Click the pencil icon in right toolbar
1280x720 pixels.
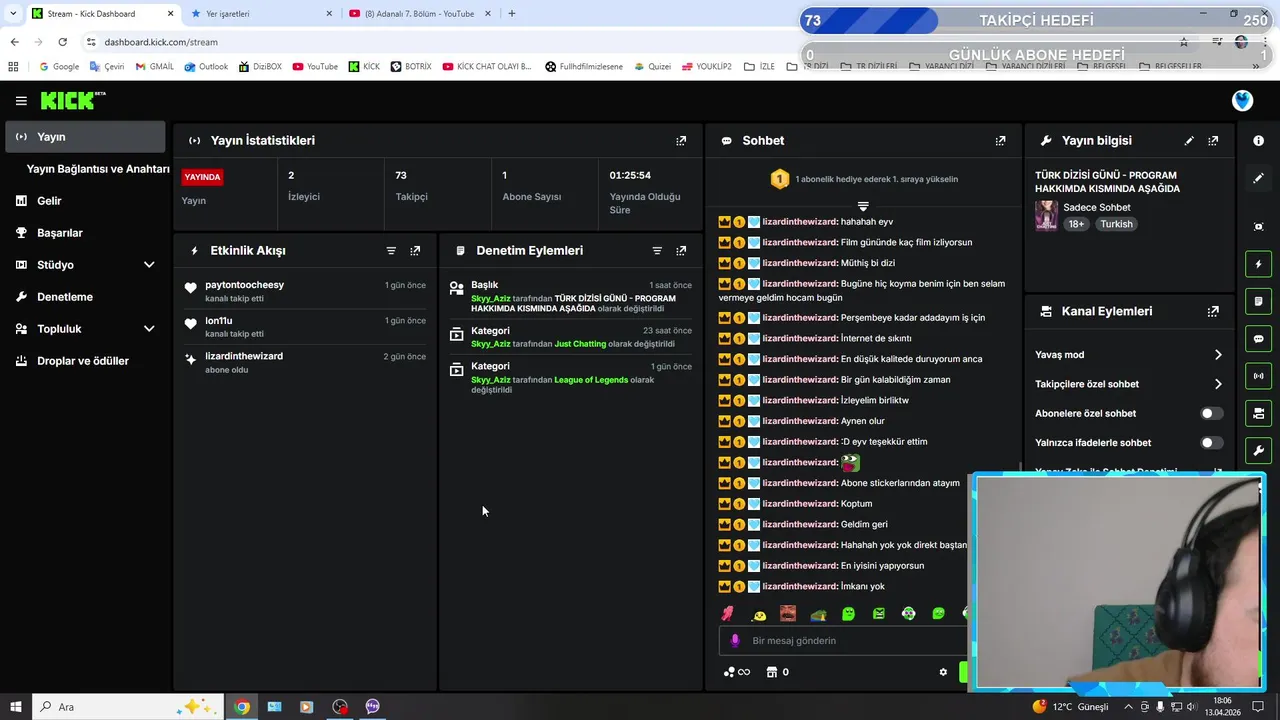coord(1259,178)
